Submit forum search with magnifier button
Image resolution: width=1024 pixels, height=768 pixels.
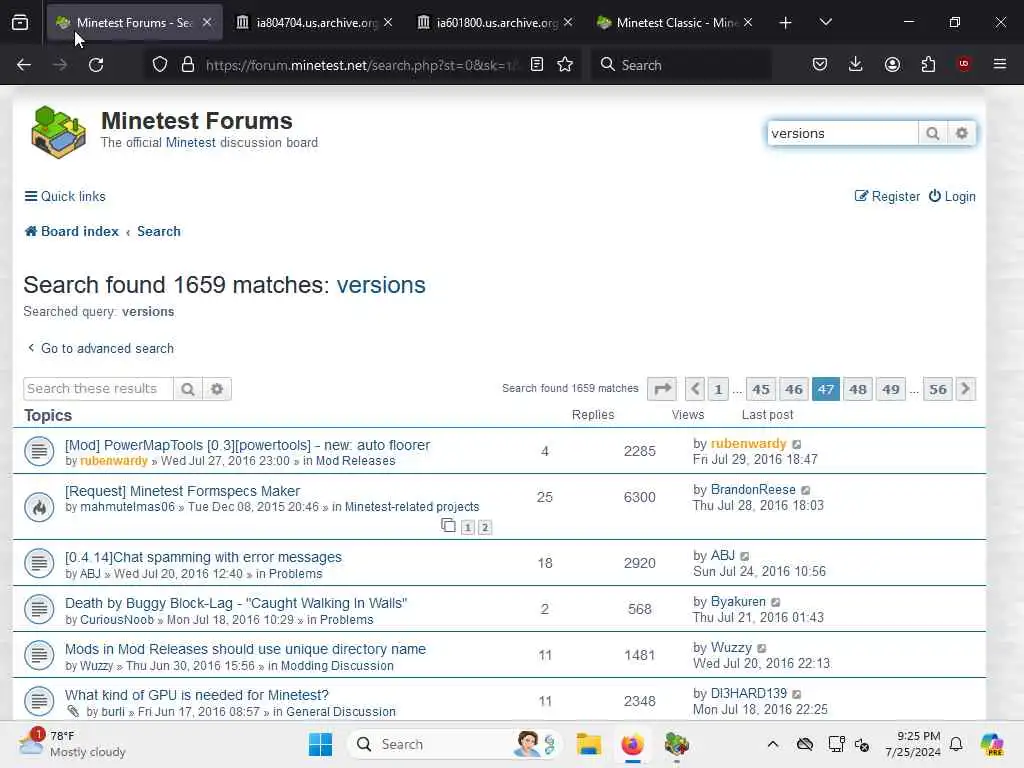click(933, 133)
